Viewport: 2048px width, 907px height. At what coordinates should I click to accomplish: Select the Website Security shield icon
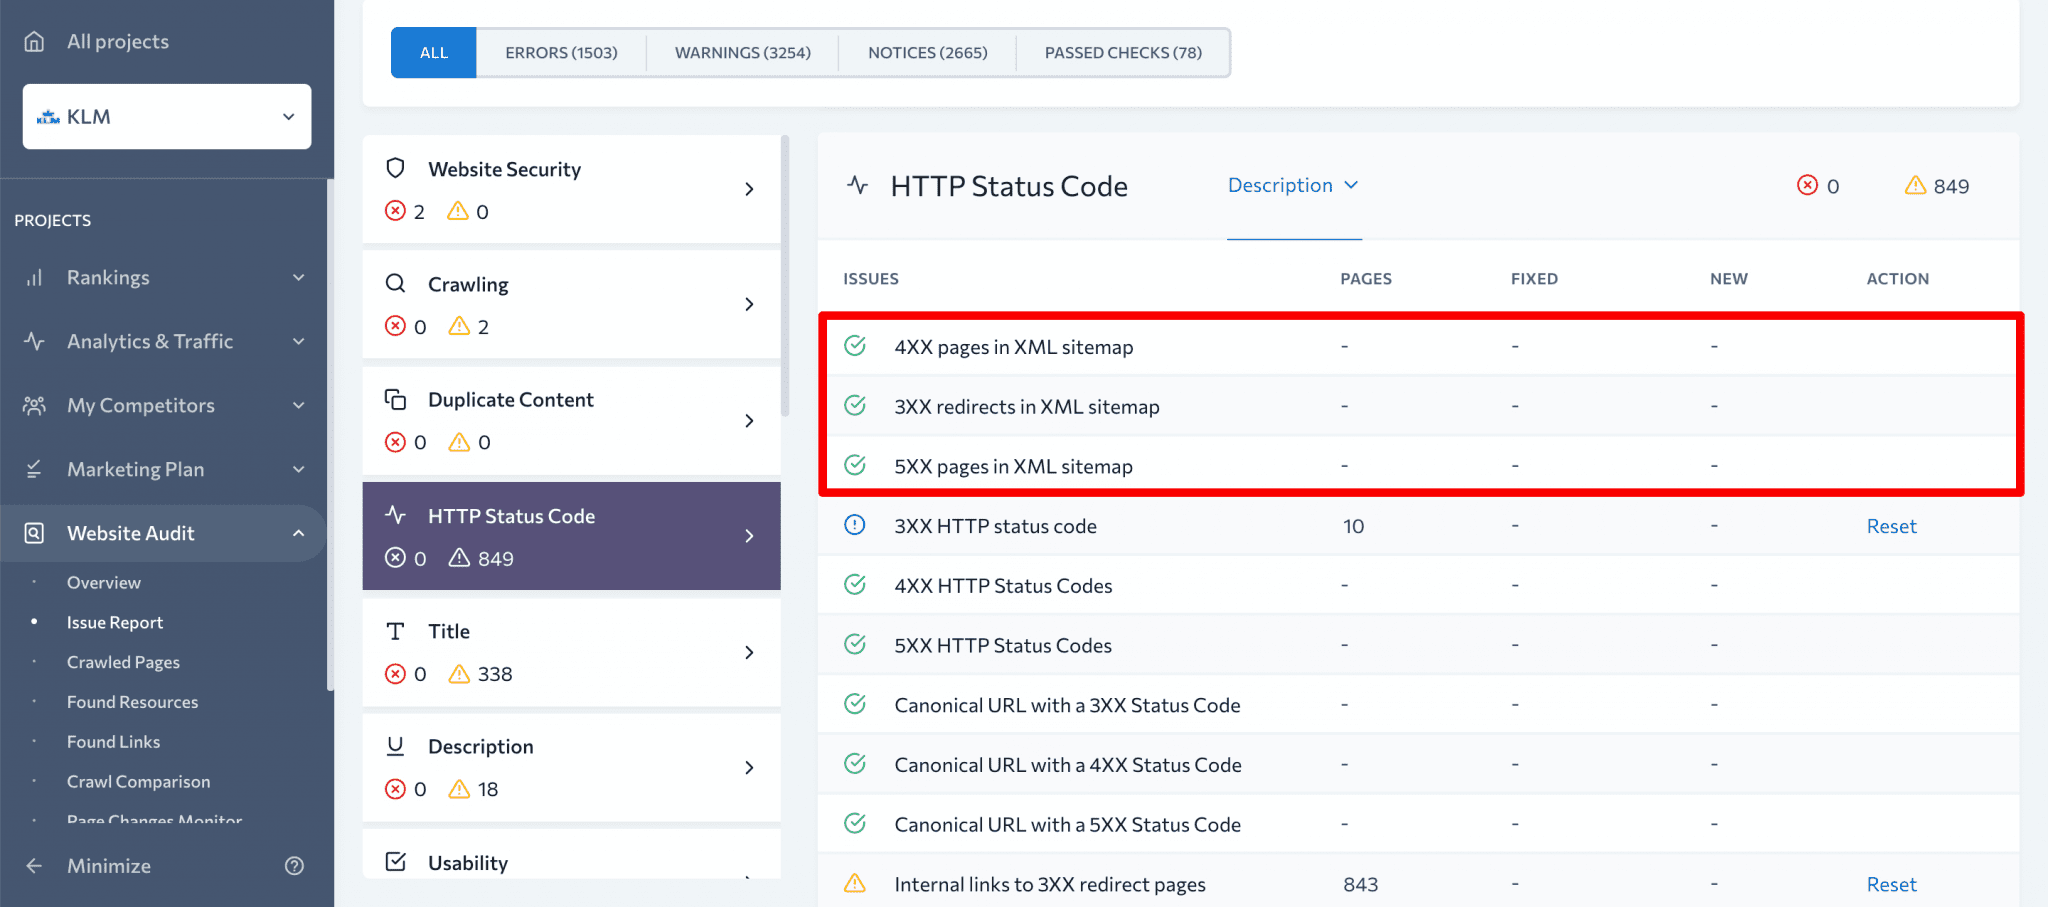(x=396, y=169)
